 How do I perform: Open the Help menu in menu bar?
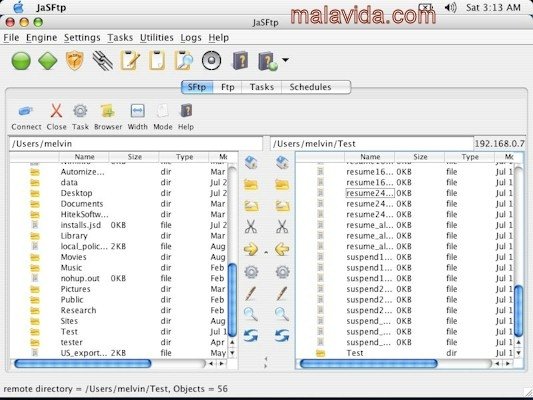click(x=219, y=38)
